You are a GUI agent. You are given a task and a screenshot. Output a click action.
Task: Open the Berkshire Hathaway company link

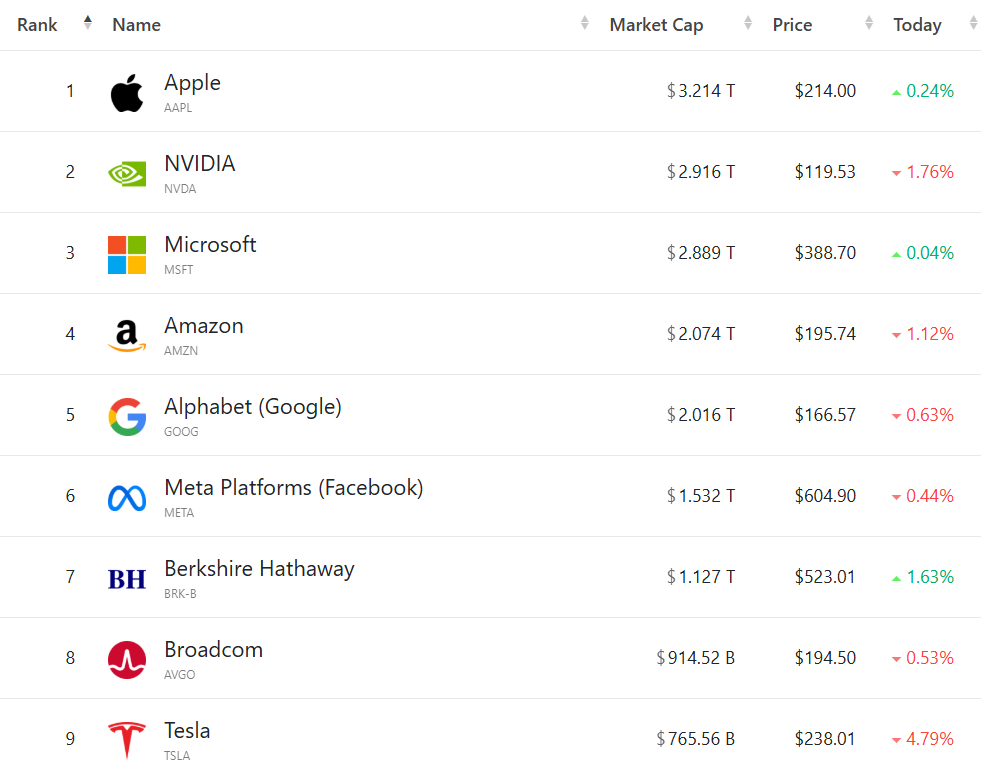point(259,569)
